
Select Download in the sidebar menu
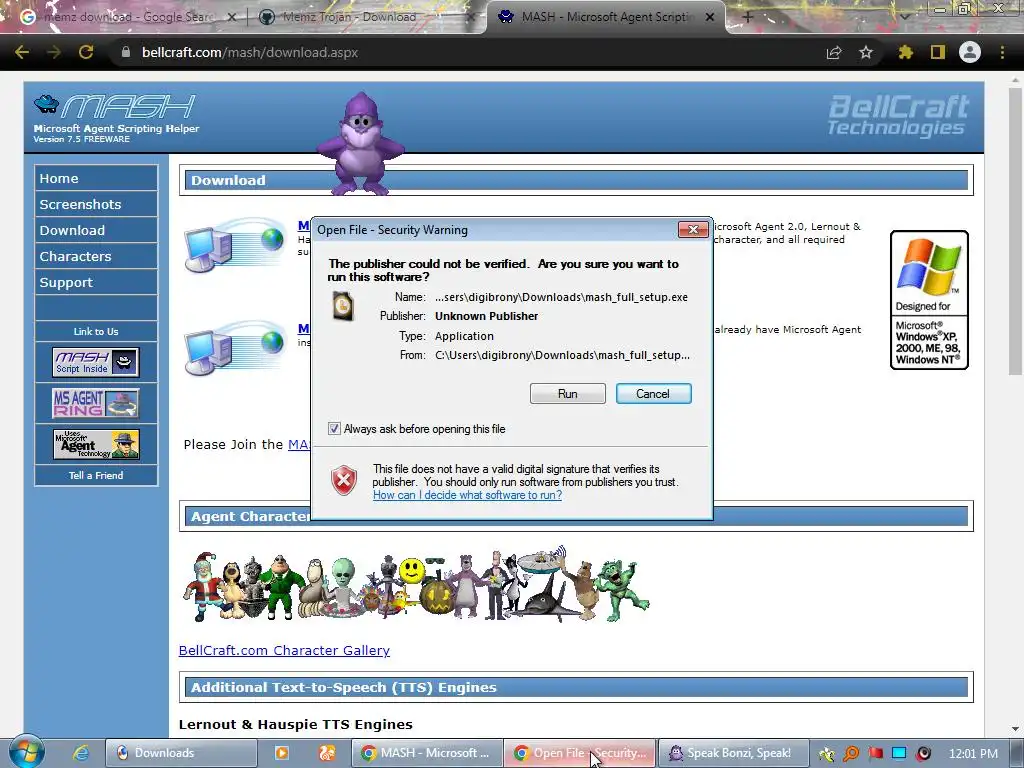point(96,231)
